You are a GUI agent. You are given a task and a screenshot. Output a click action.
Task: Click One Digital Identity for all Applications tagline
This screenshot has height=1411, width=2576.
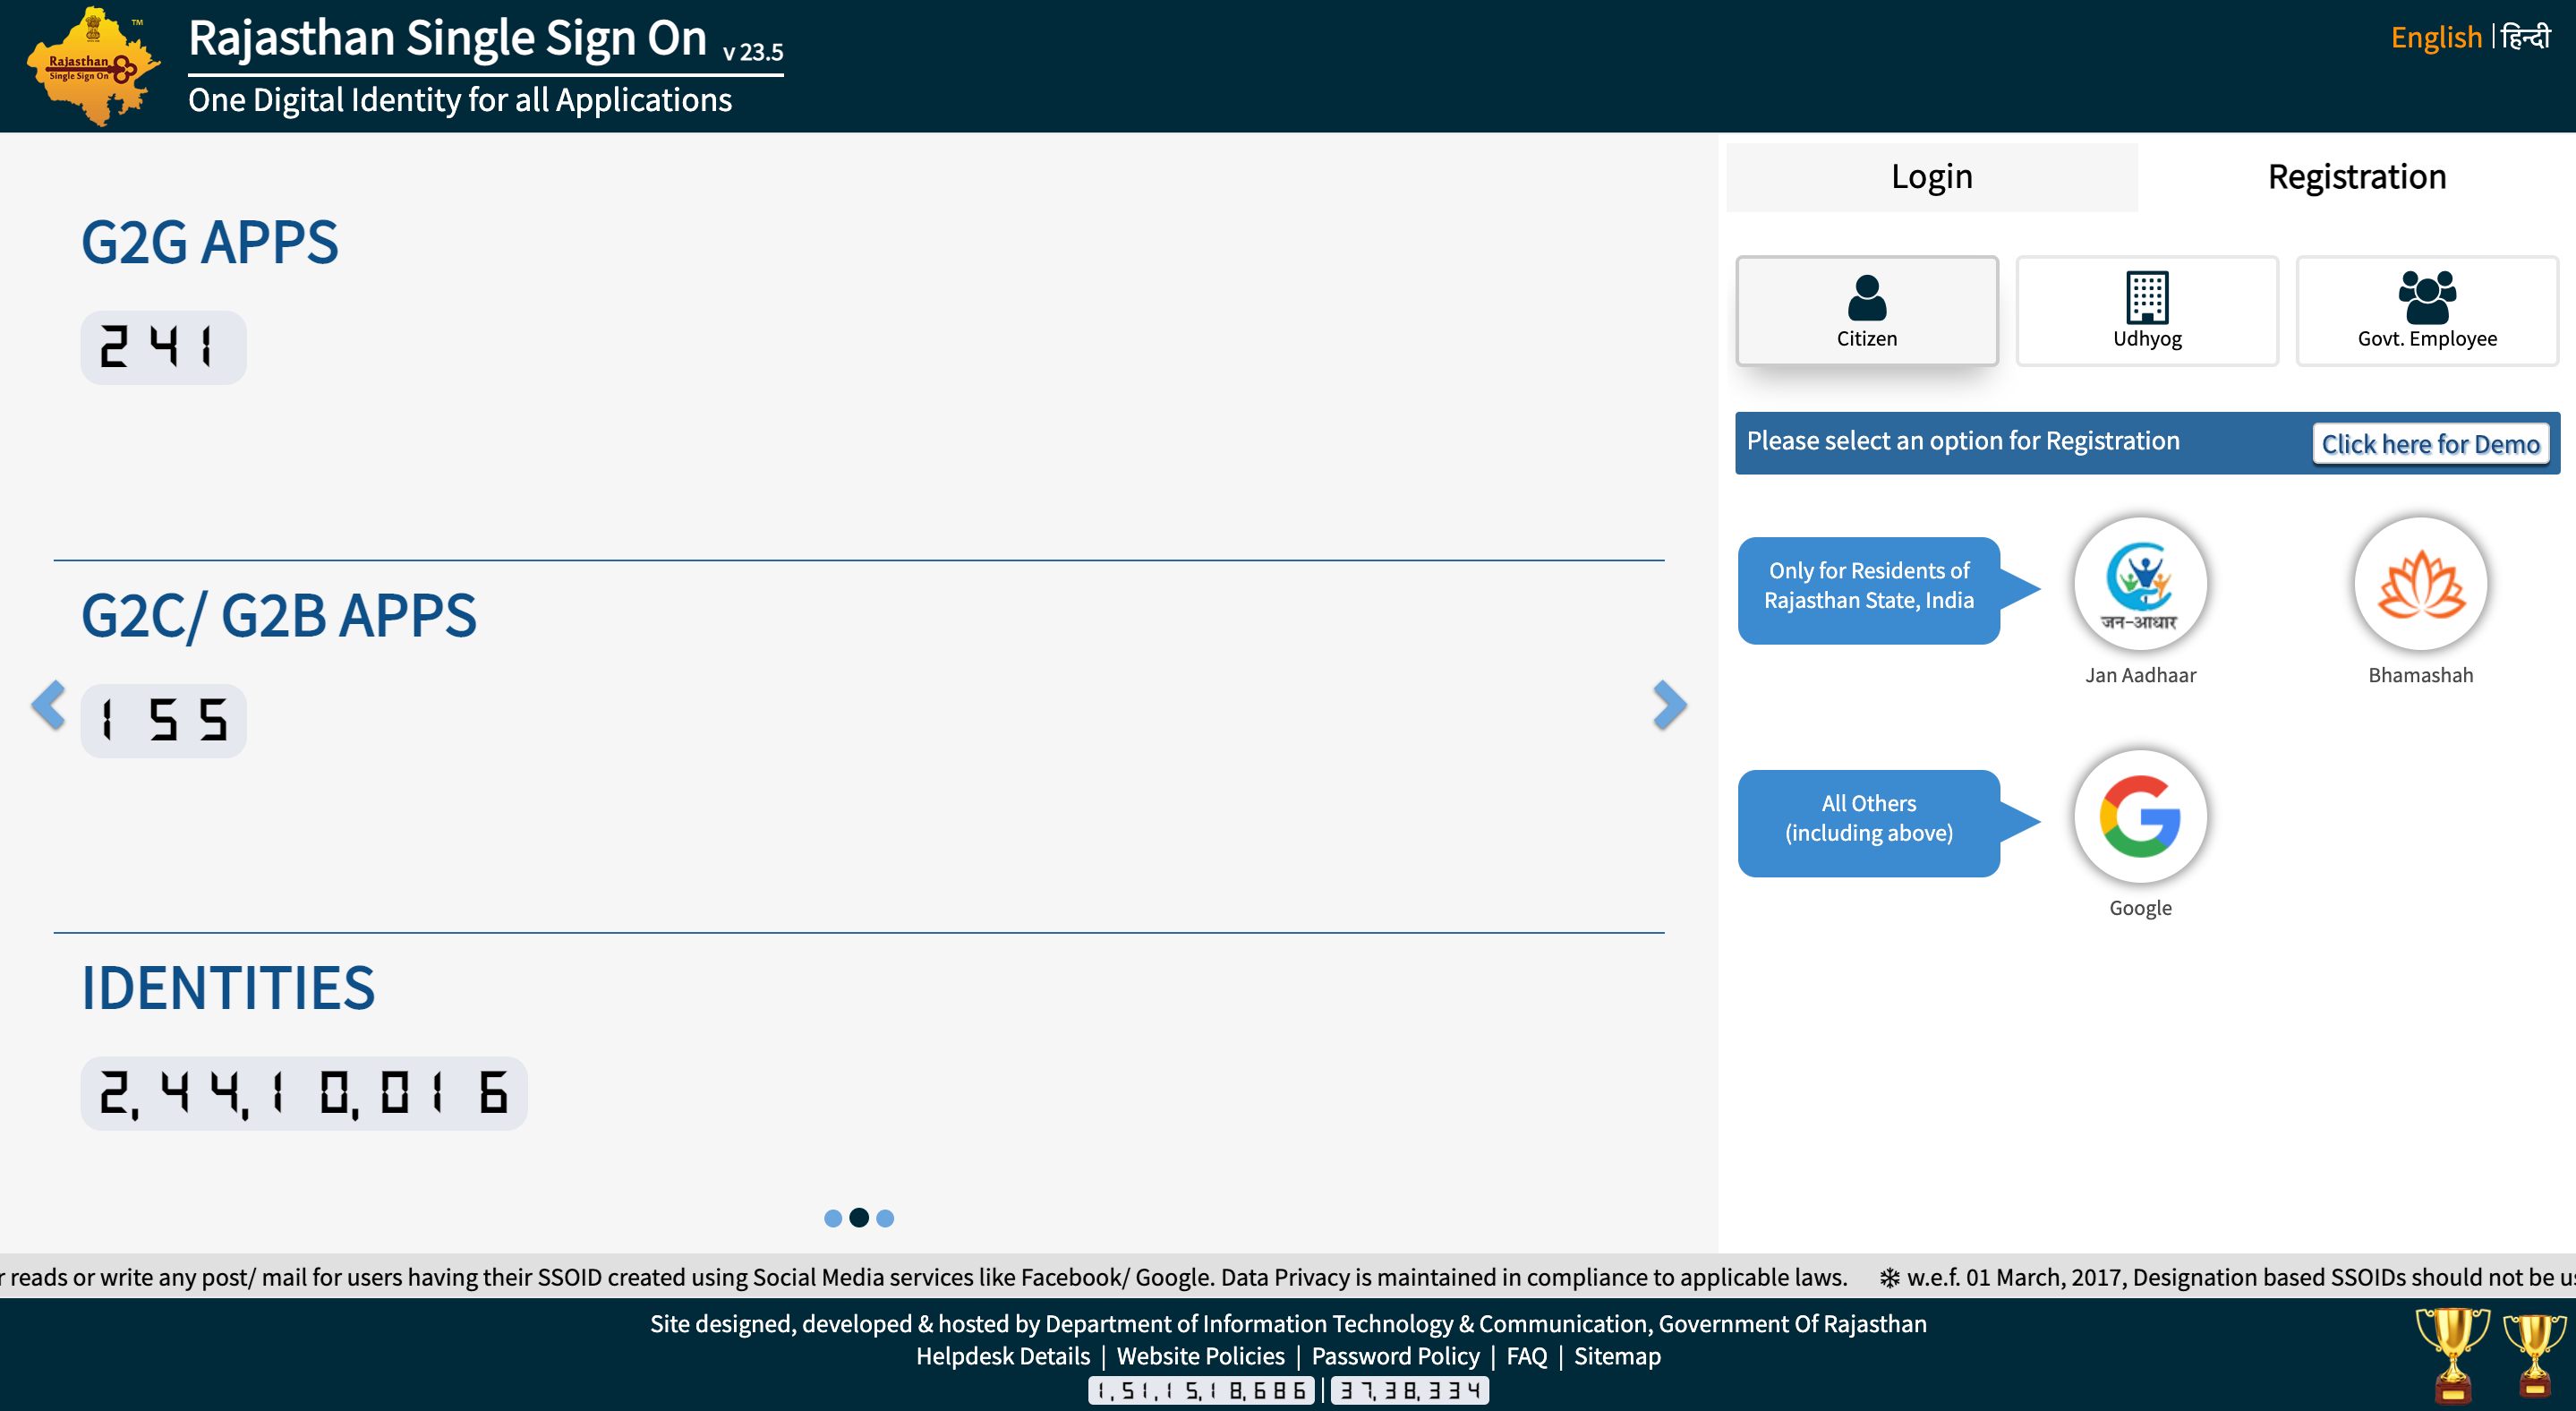coord(460,100)
